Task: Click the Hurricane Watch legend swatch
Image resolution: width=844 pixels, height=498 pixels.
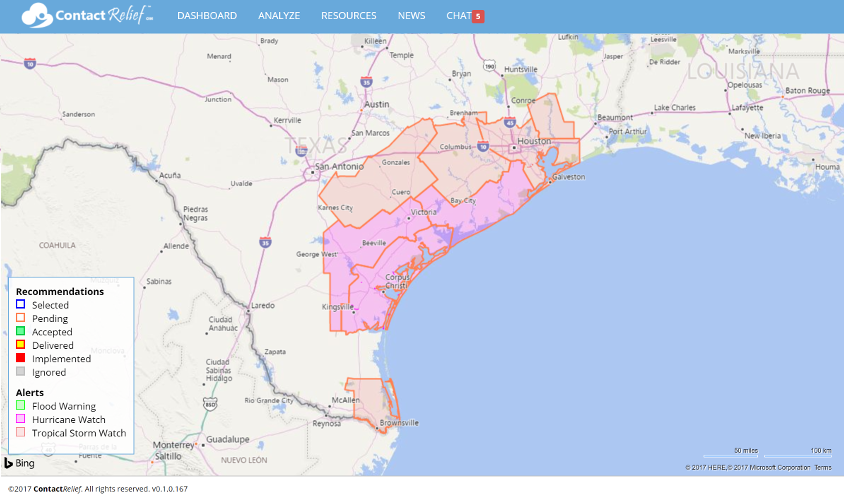Action: point(20,419)
